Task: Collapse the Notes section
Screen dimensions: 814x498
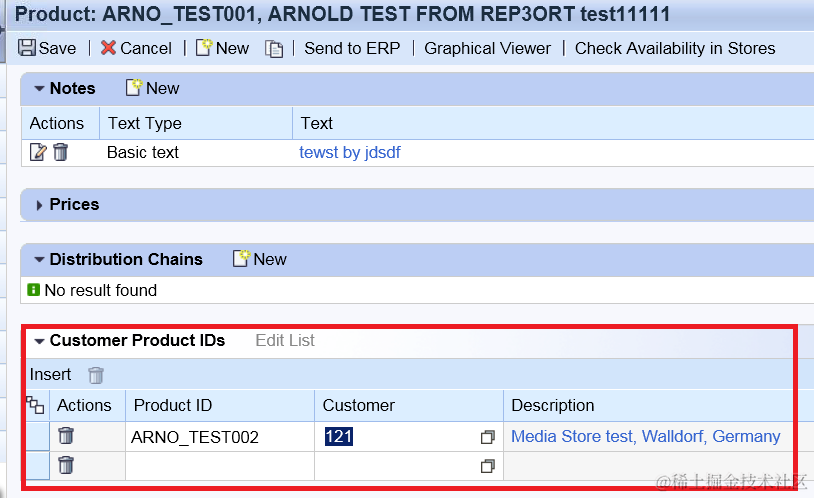Action: click(x=39, y=89)
